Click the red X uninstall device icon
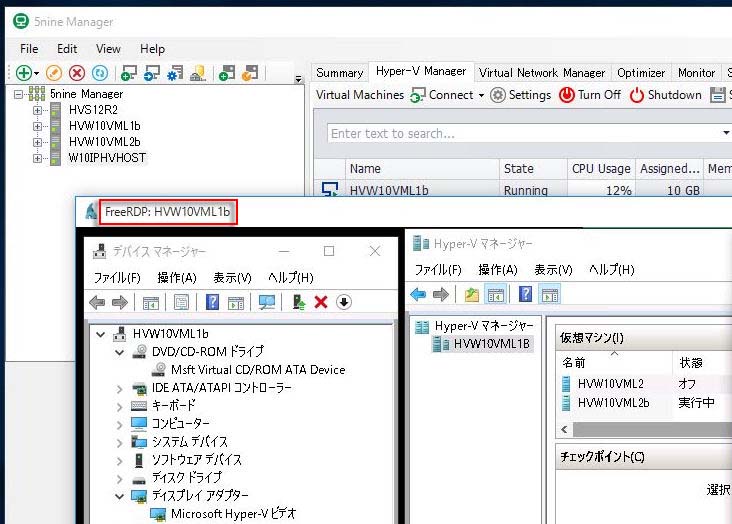The height and width of the screenshot is (524, 732). (321, 302)
